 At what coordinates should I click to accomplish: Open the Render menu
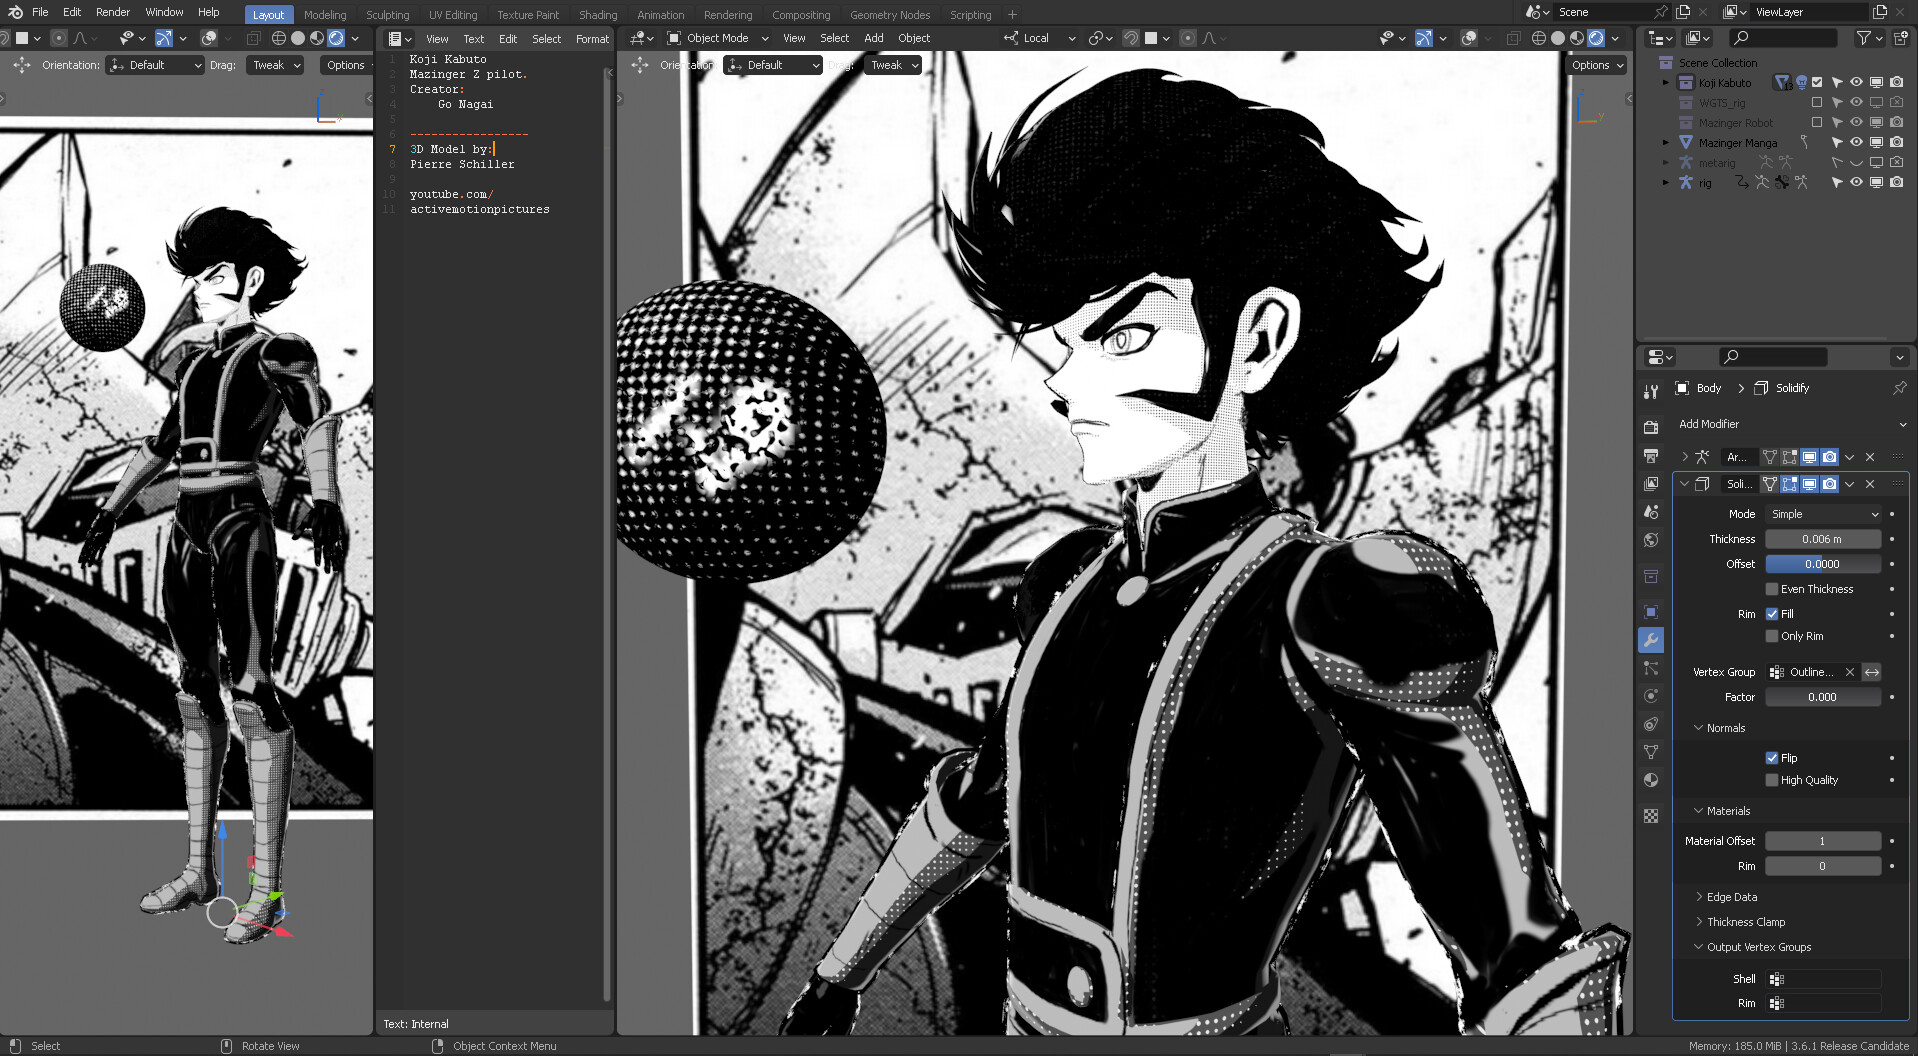tap(113, 12)
